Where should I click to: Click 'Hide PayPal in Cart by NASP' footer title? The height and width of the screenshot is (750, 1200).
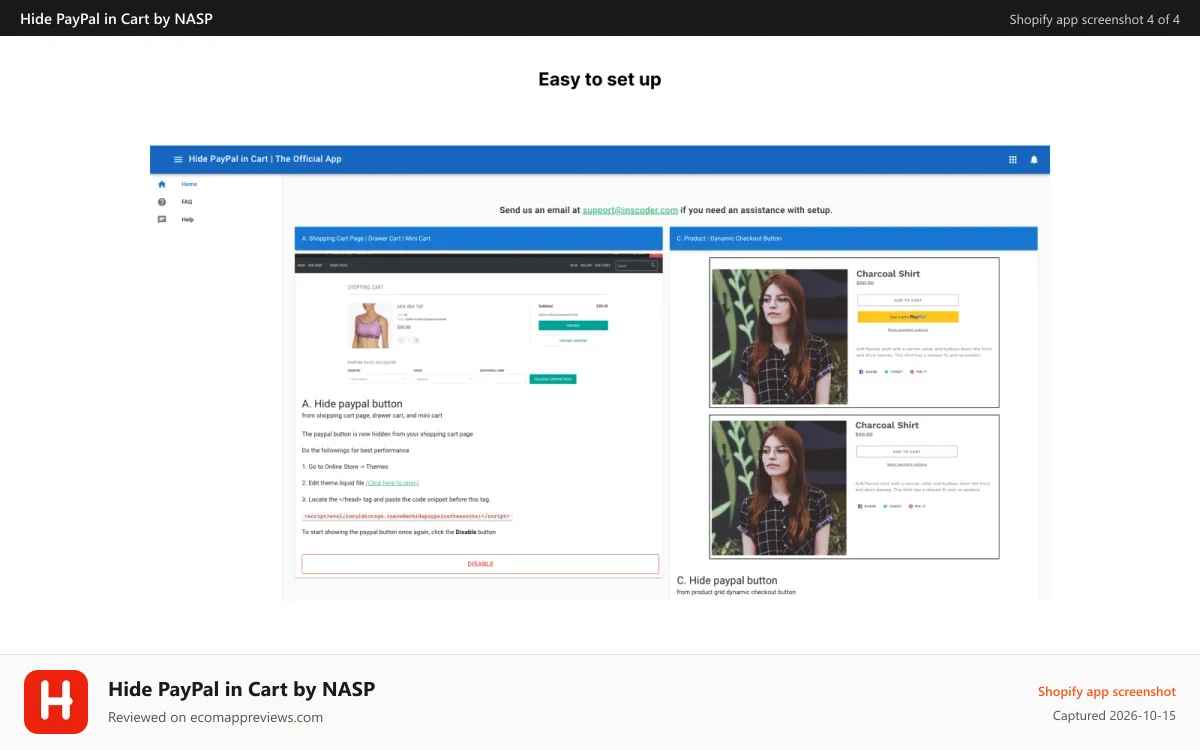(241, 688)
